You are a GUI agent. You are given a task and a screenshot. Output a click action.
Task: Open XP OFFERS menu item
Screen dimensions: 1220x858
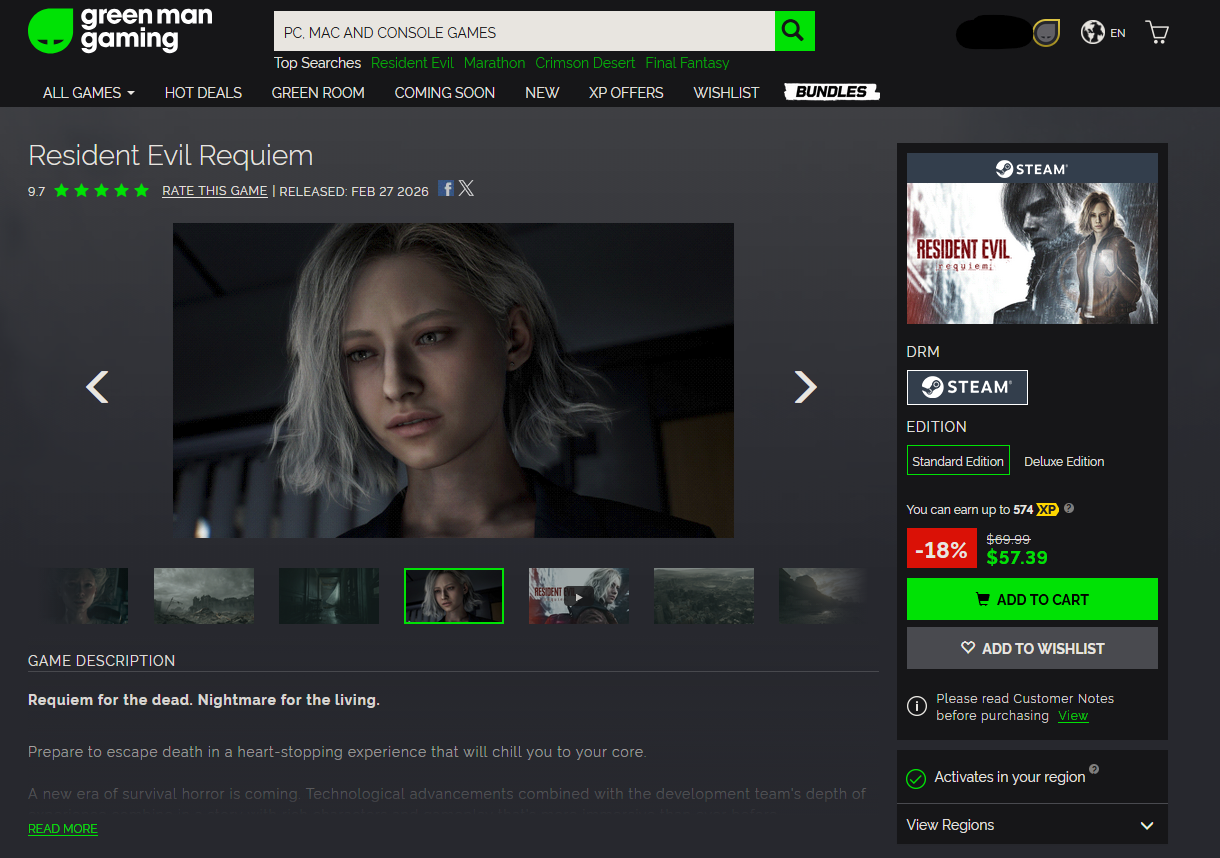click(626, 92)
